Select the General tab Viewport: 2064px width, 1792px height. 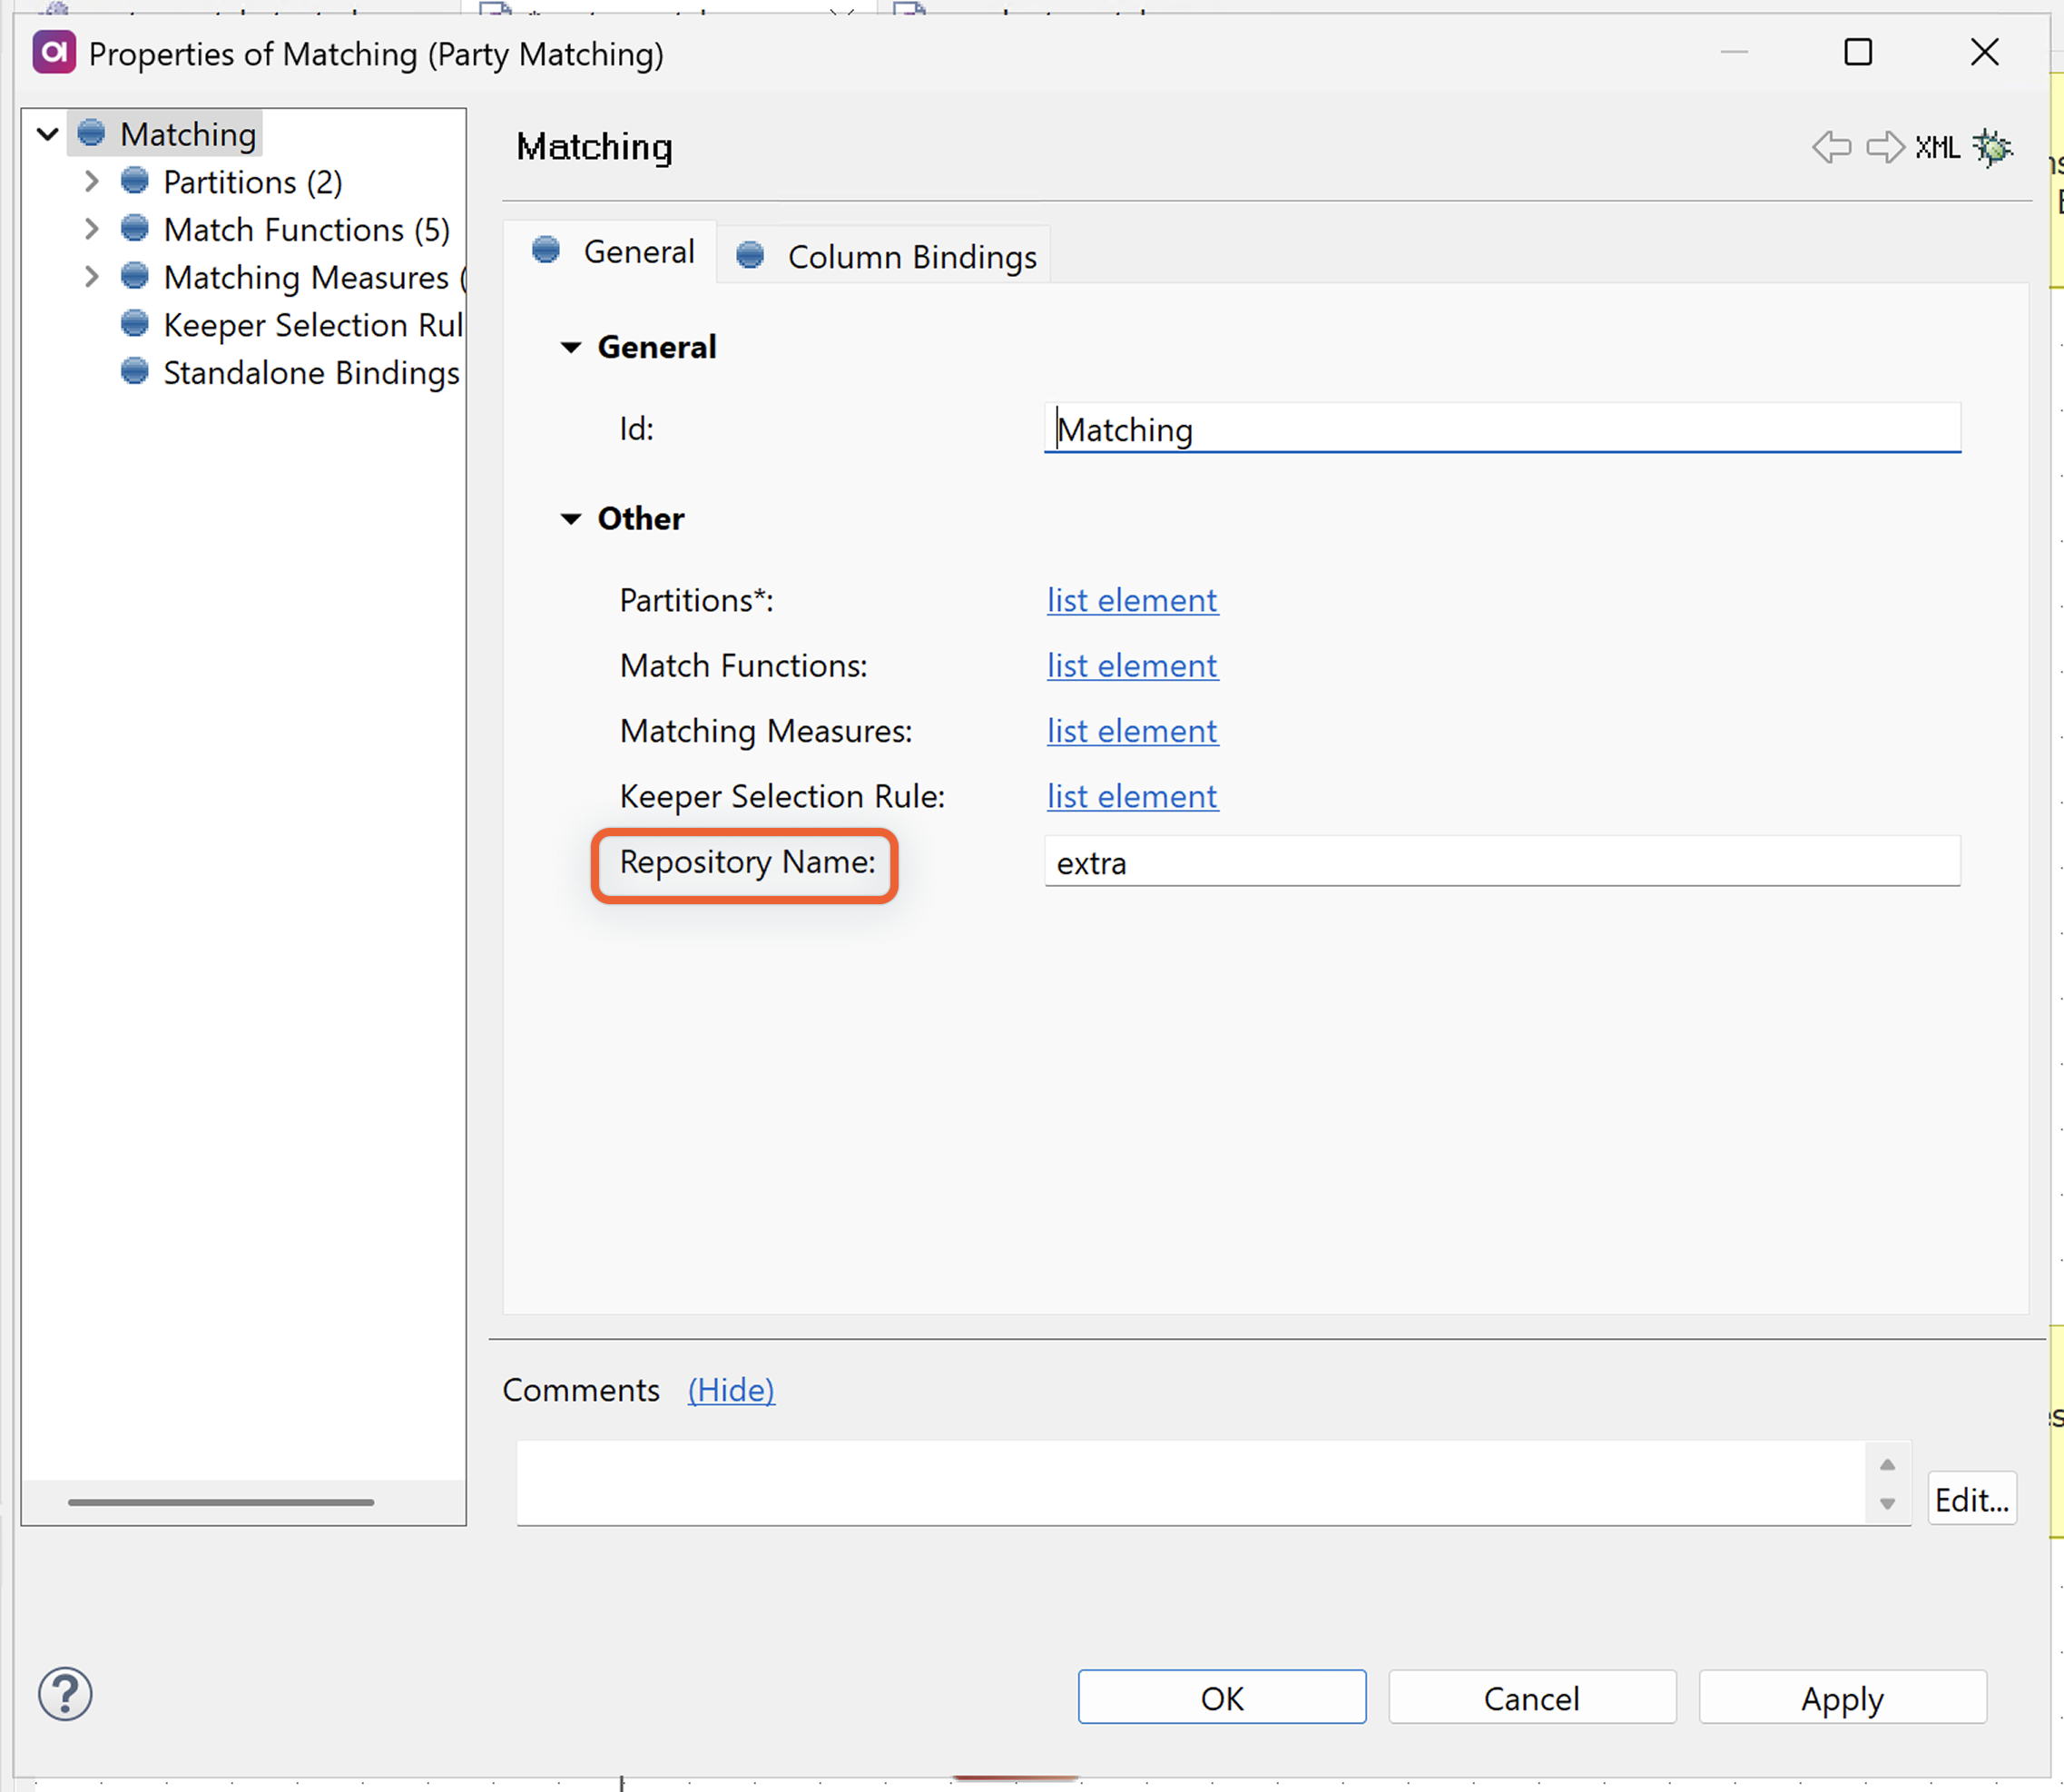pyautogui.click(x=638, y=252)
